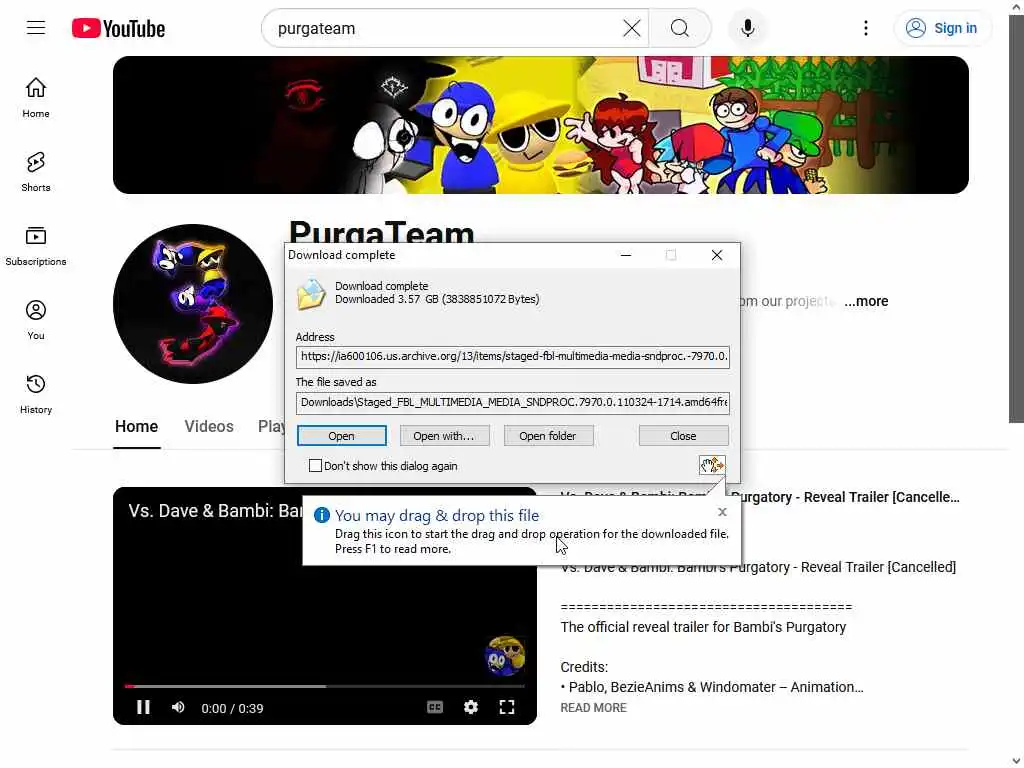1024x768 pixels.
Task: Go to the YouTube logo home link
Action: point(118,28)
